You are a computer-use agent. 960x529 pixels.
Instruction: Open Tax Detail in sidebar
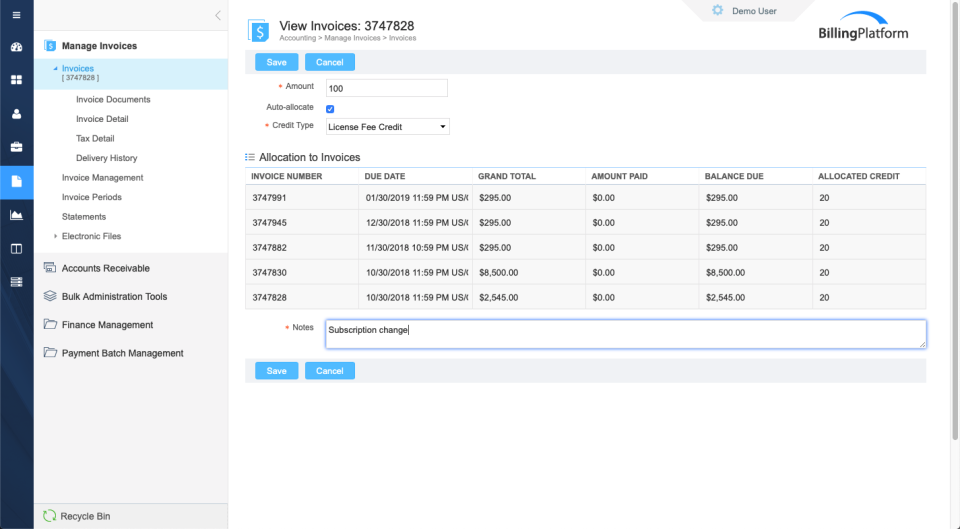click(x=95, y=138)
